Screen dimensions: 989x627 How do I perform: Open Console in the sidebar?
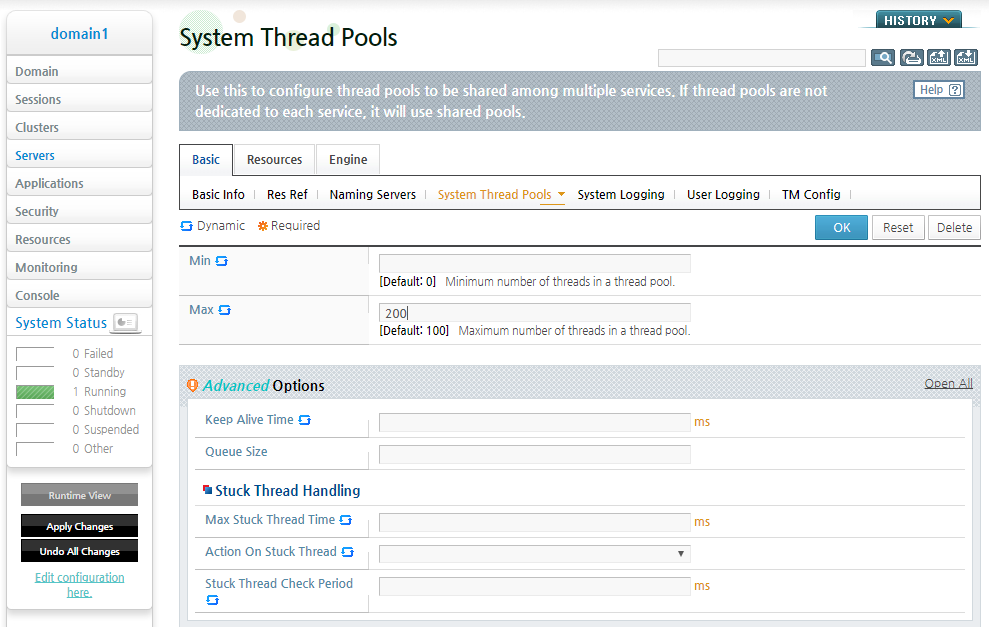79,295
